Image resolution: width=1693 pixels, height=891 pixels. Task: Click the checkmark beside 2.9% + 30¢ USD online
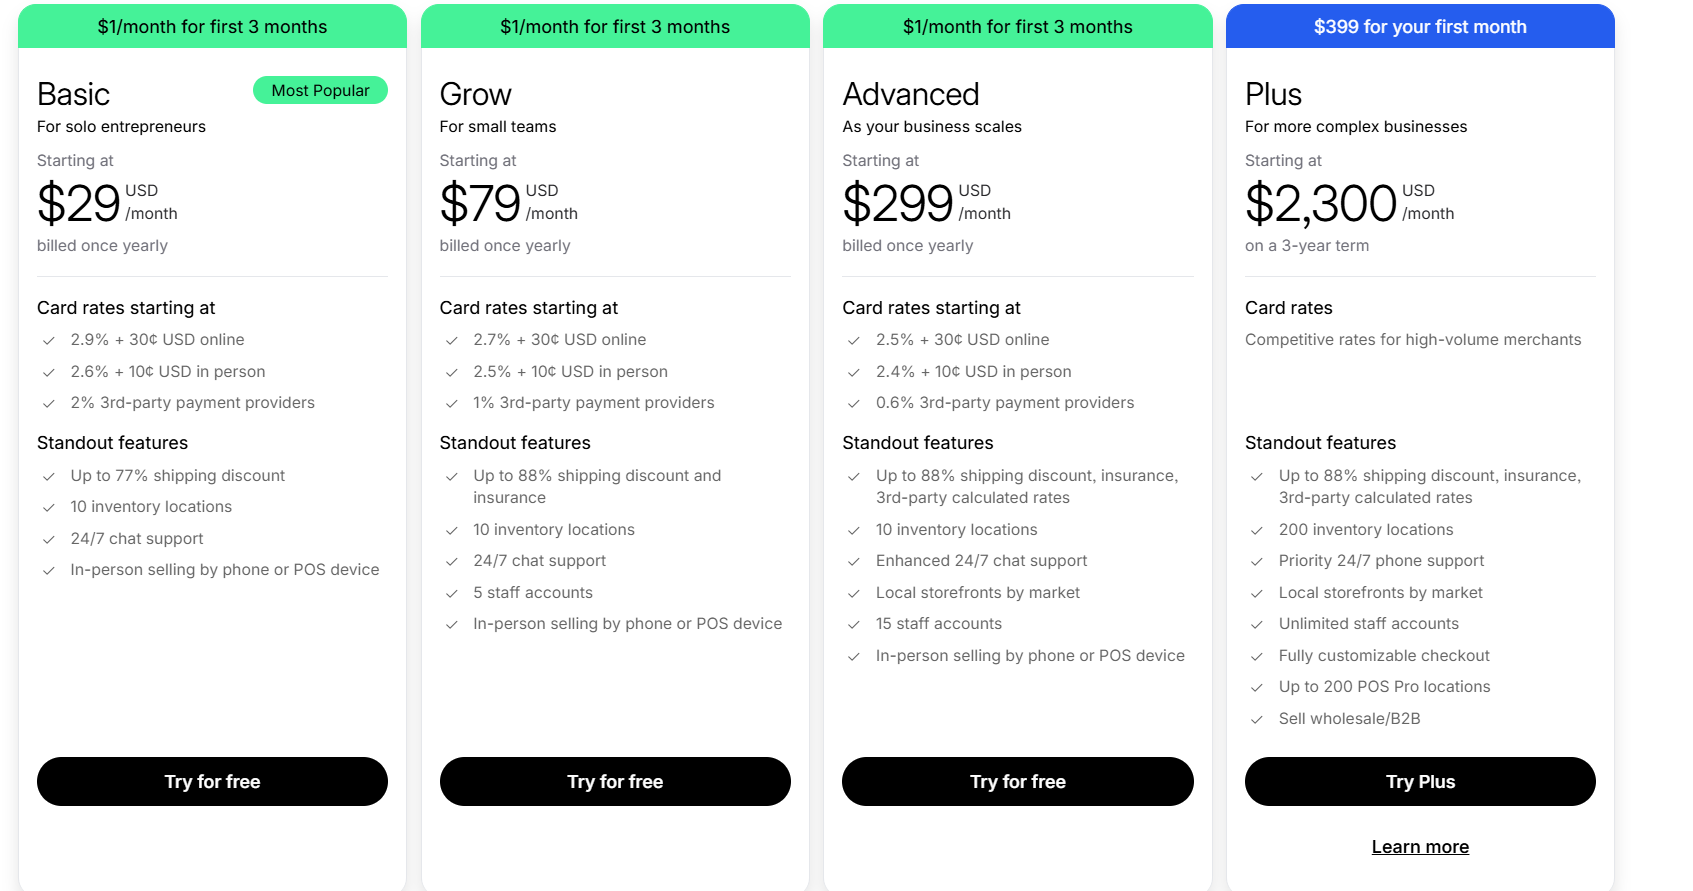coord(48,341)
